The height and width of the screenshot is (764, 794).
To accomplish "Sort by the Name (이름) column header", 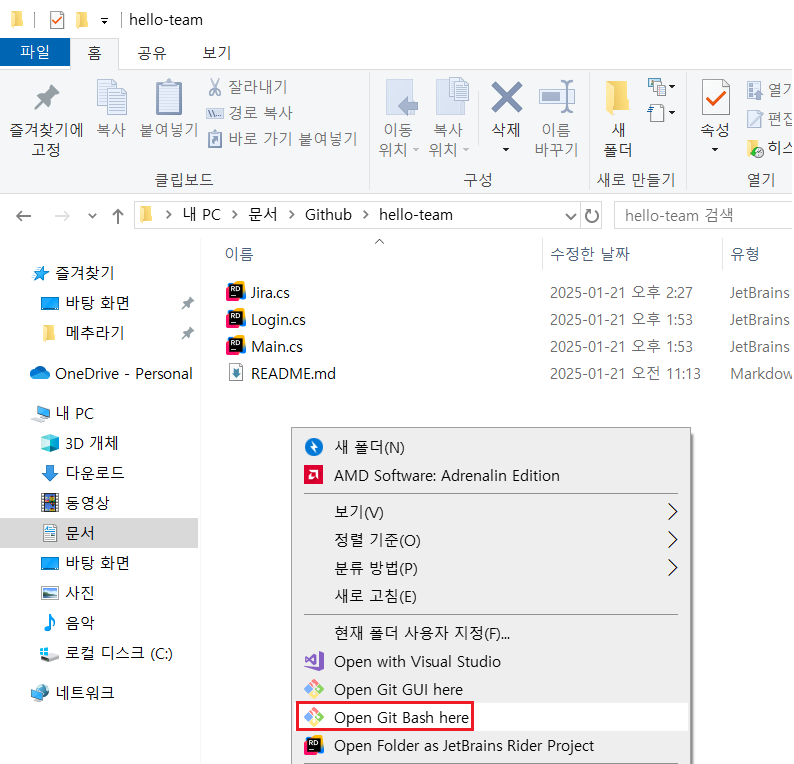I will click(239, 254).
